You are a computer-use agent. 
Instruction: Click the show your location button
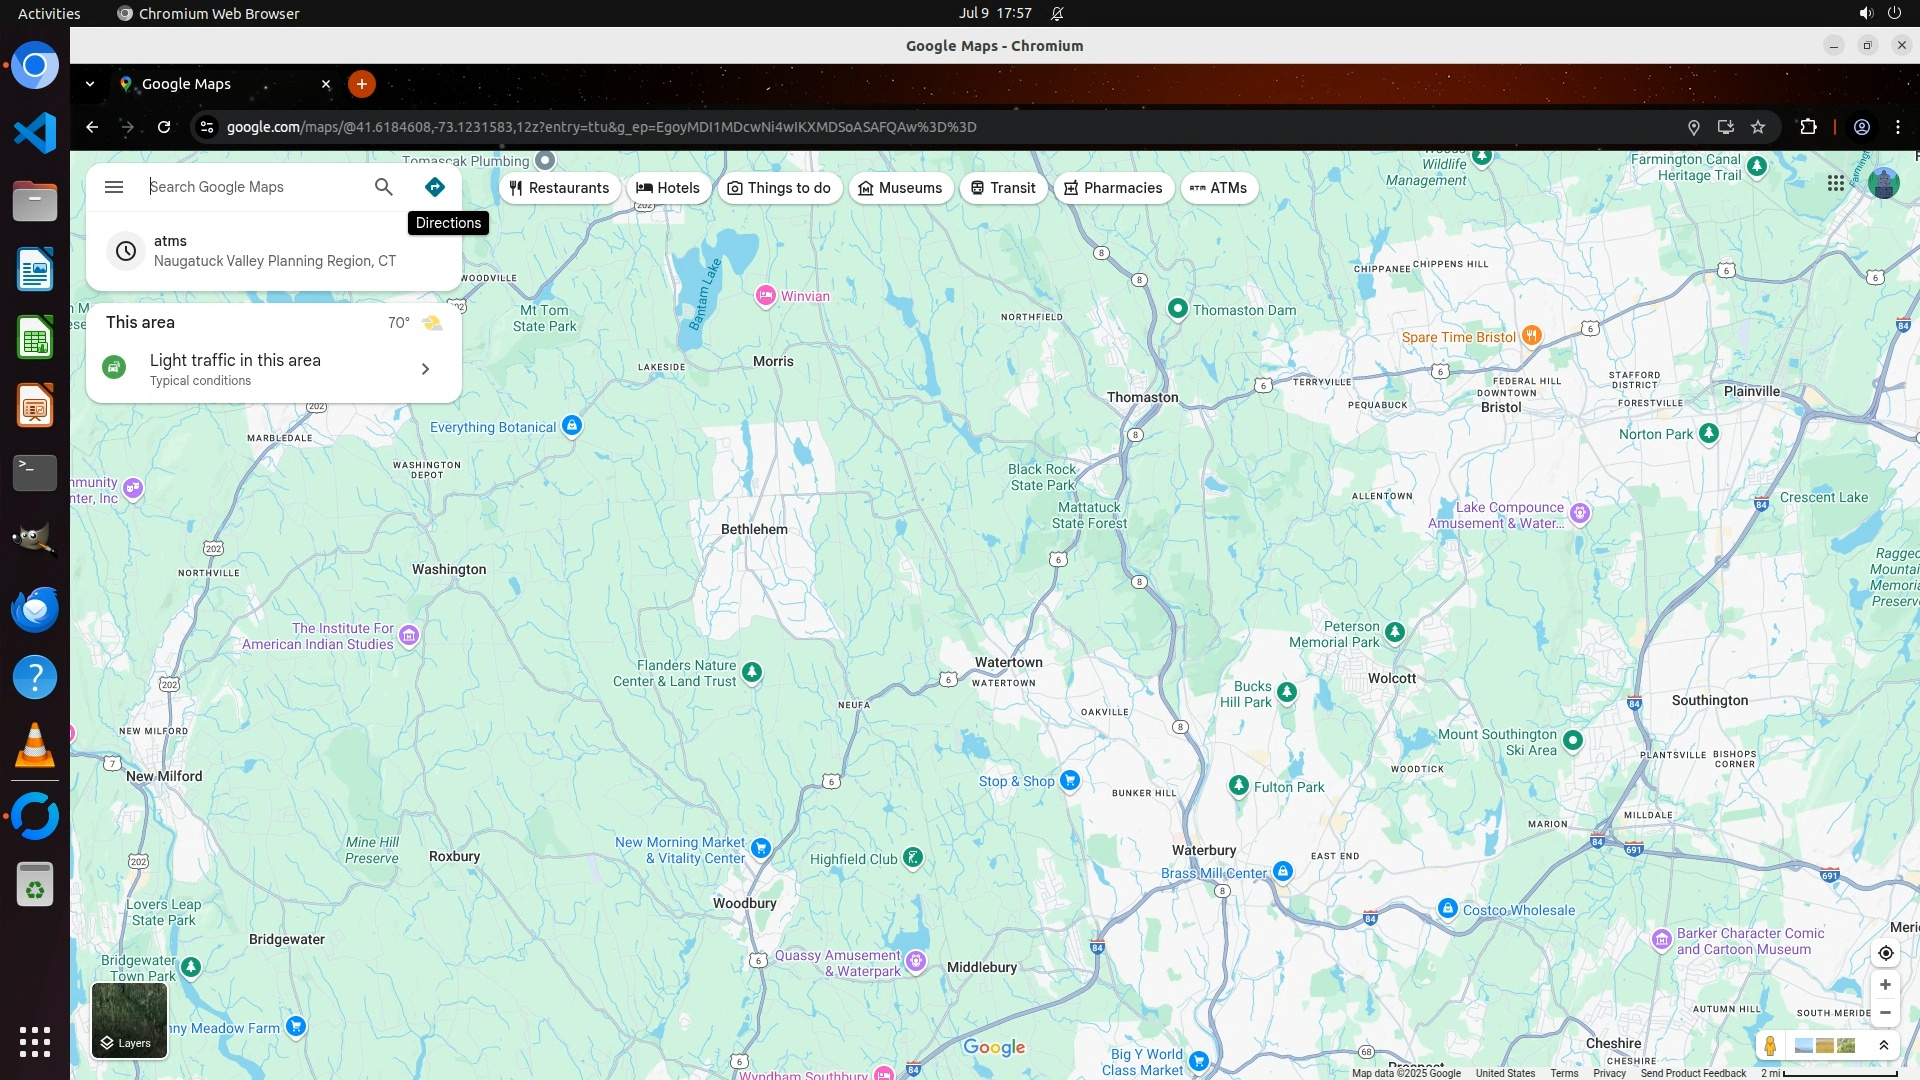(1885, 953)
